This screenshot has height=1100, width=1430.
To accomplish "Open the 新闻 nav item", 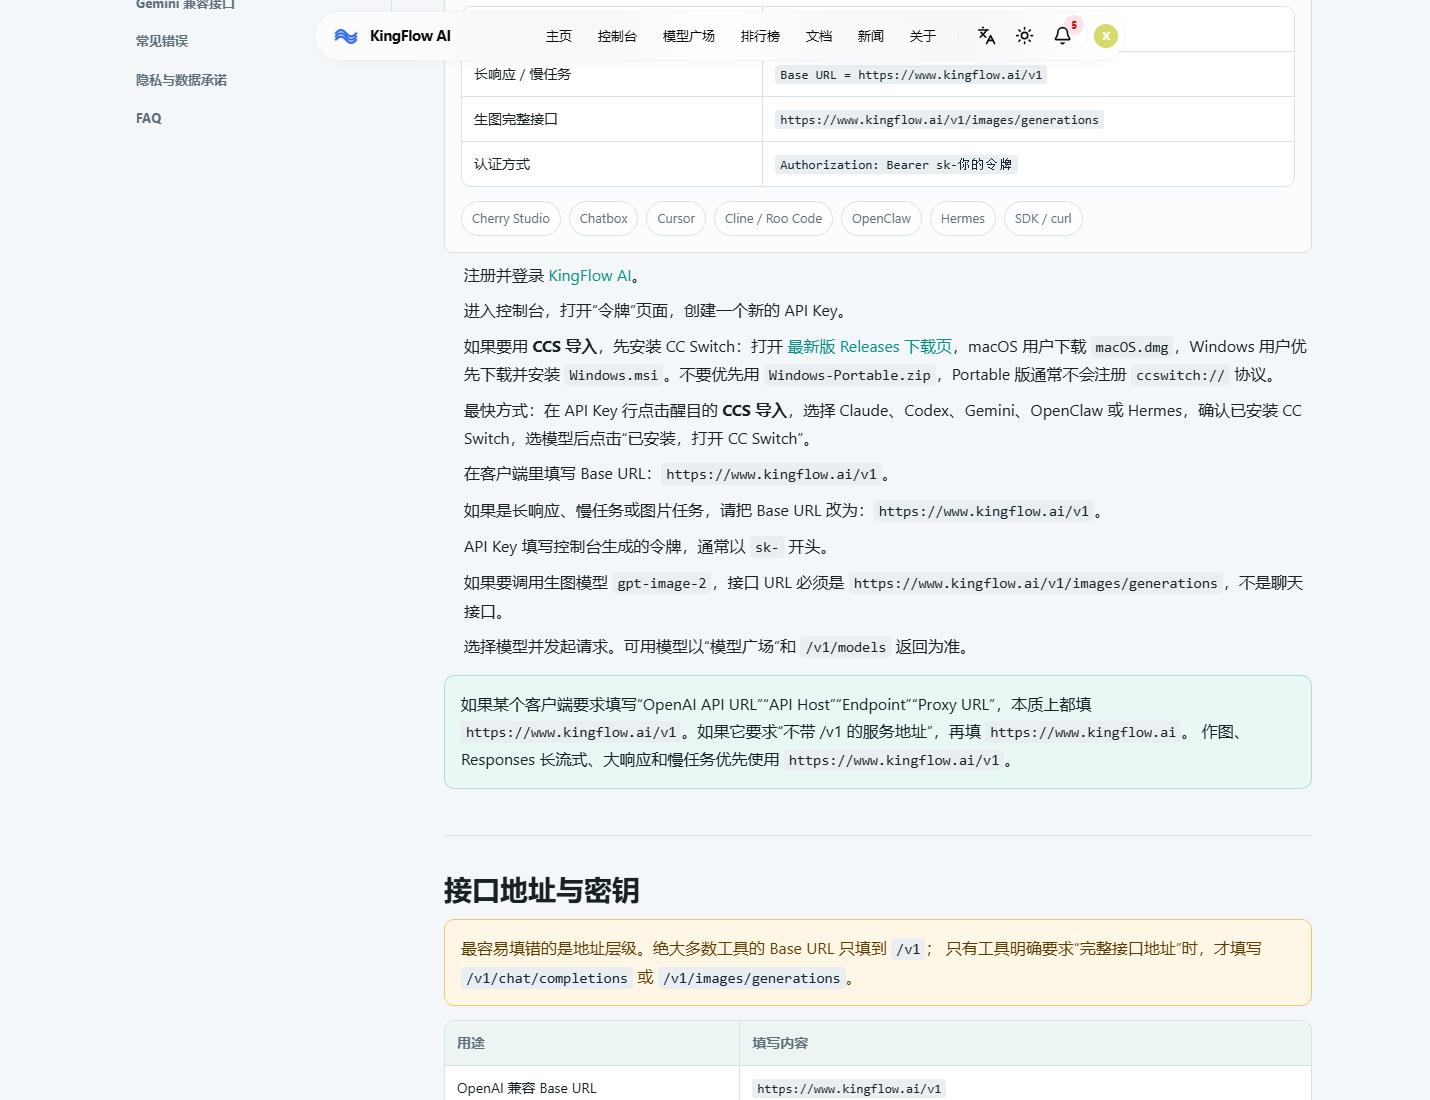I will coord(871,36).
